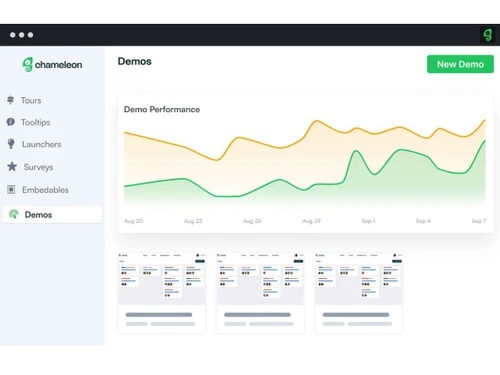Click the Surveys star icon
The image size is (500, 375).
[12, 166]
